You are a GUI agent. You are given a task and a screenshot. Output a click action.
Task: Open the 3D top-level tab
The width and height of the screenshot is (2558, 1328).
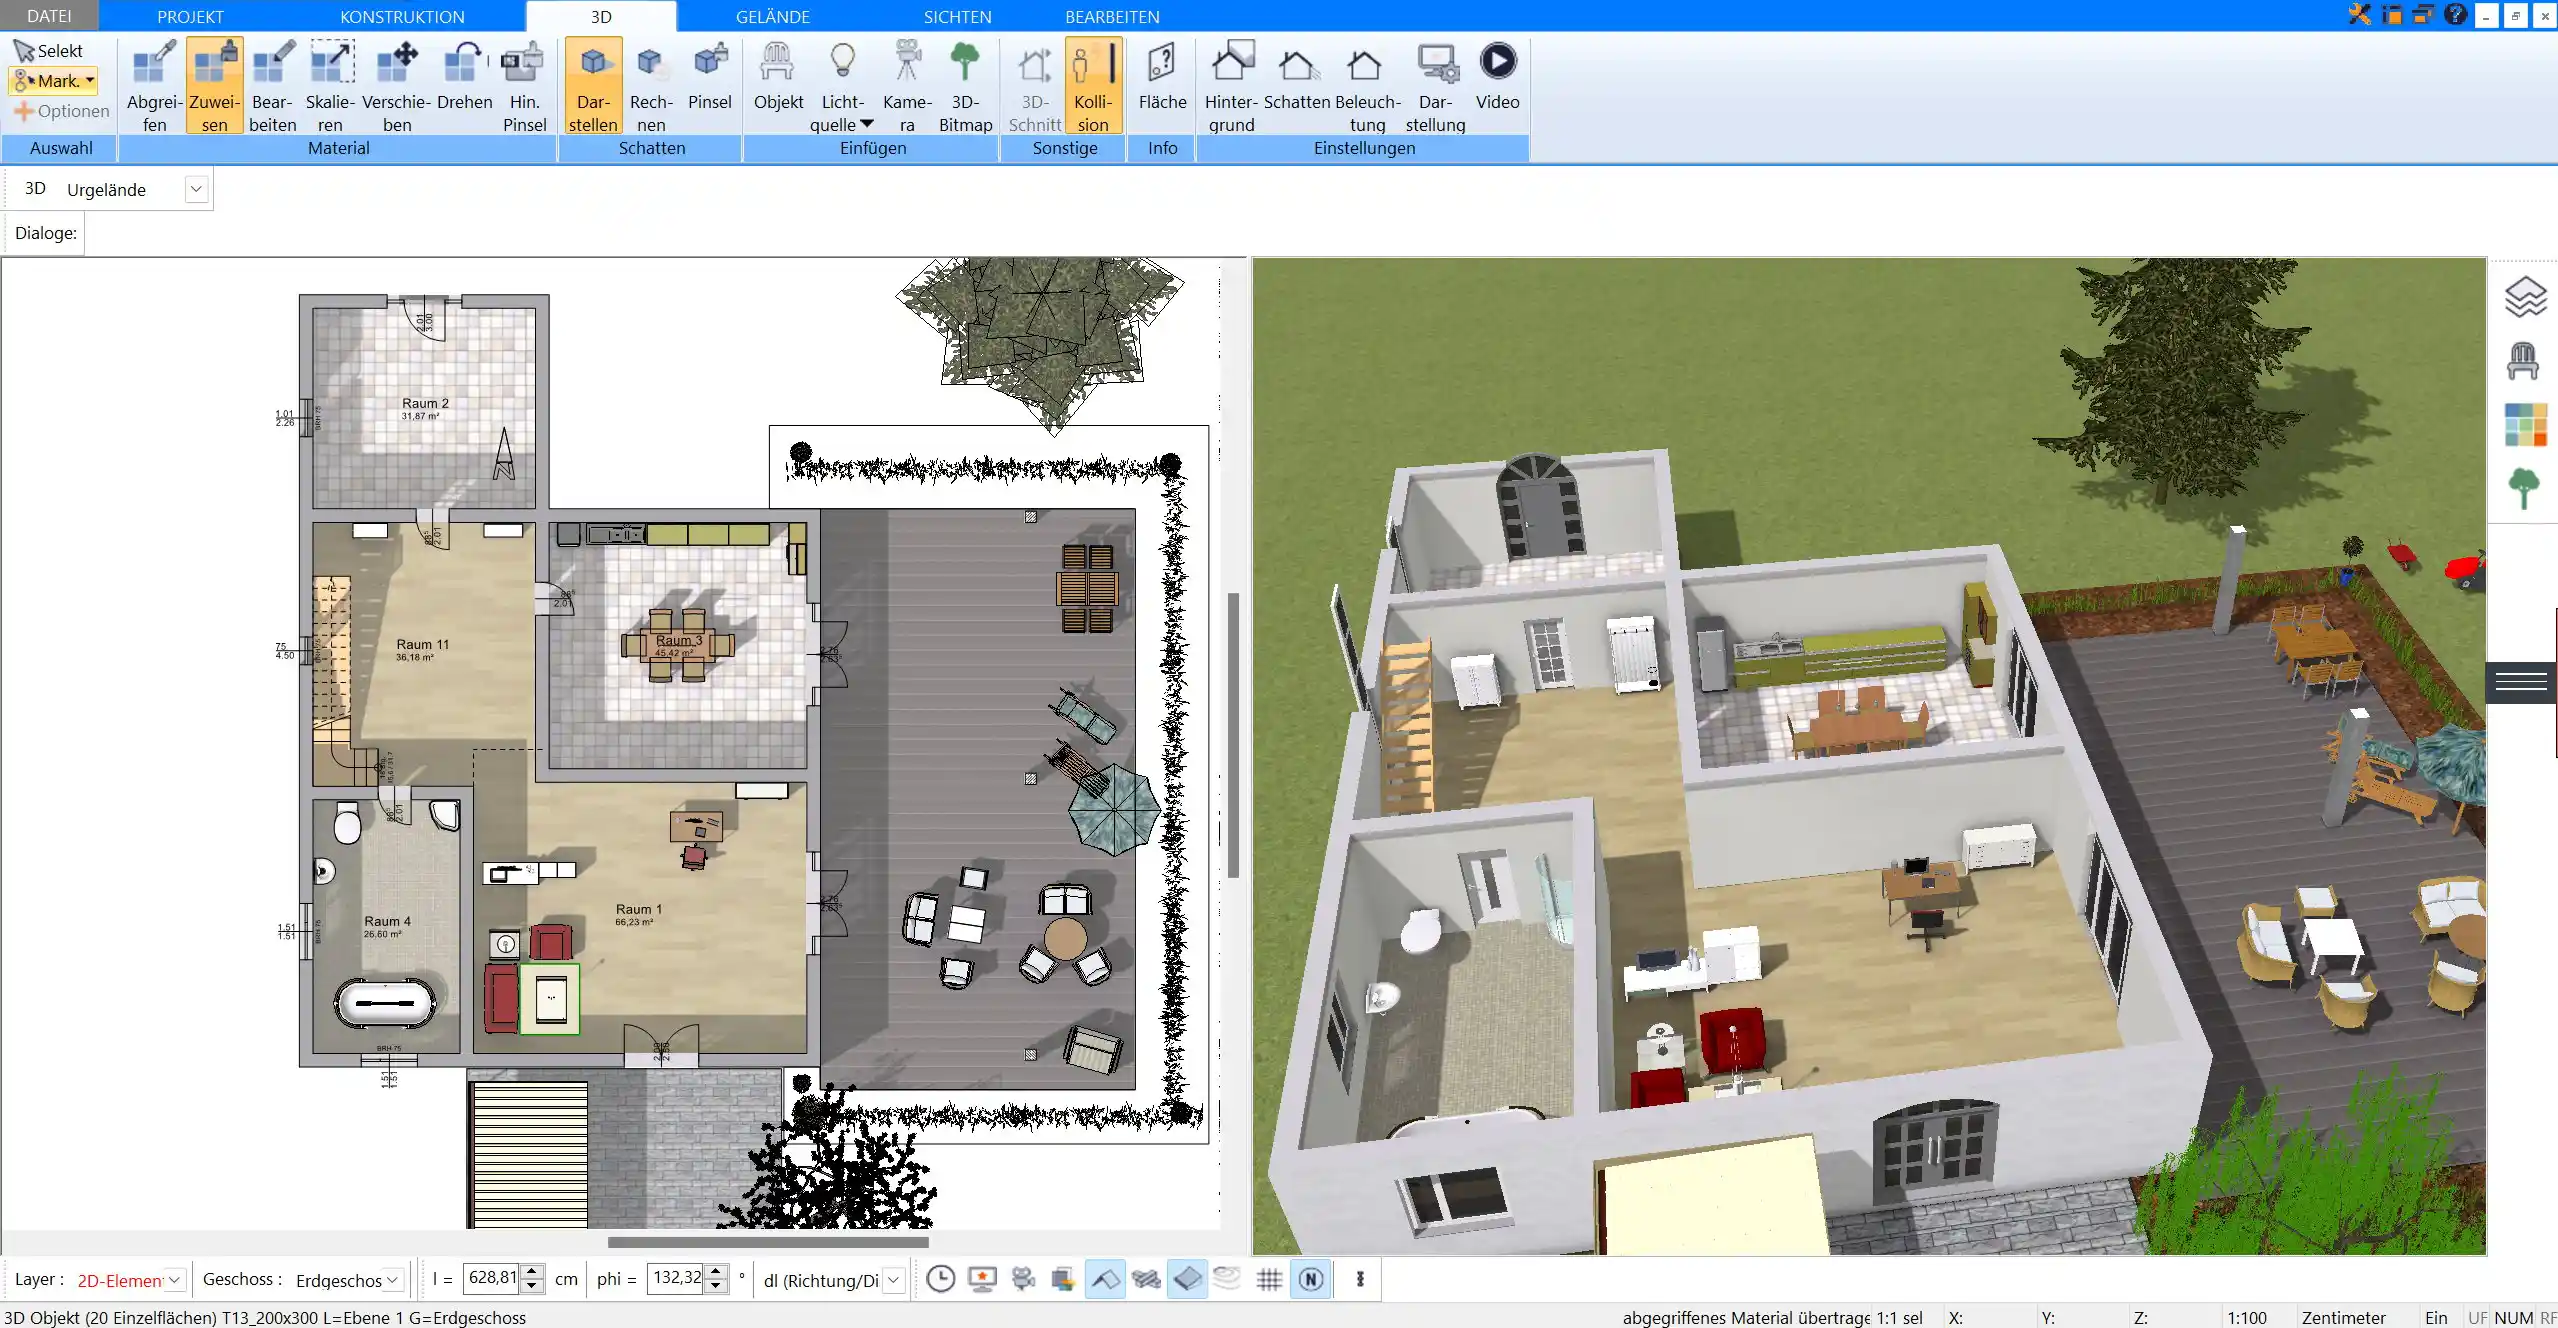[602, 15]
